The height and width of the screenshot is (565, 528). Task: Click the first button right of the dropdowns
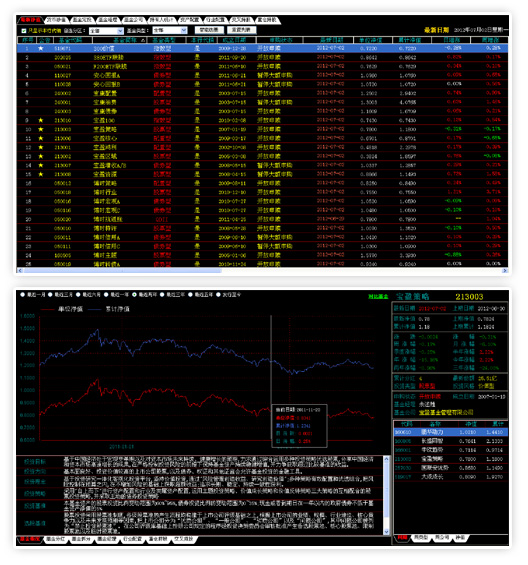209,30
